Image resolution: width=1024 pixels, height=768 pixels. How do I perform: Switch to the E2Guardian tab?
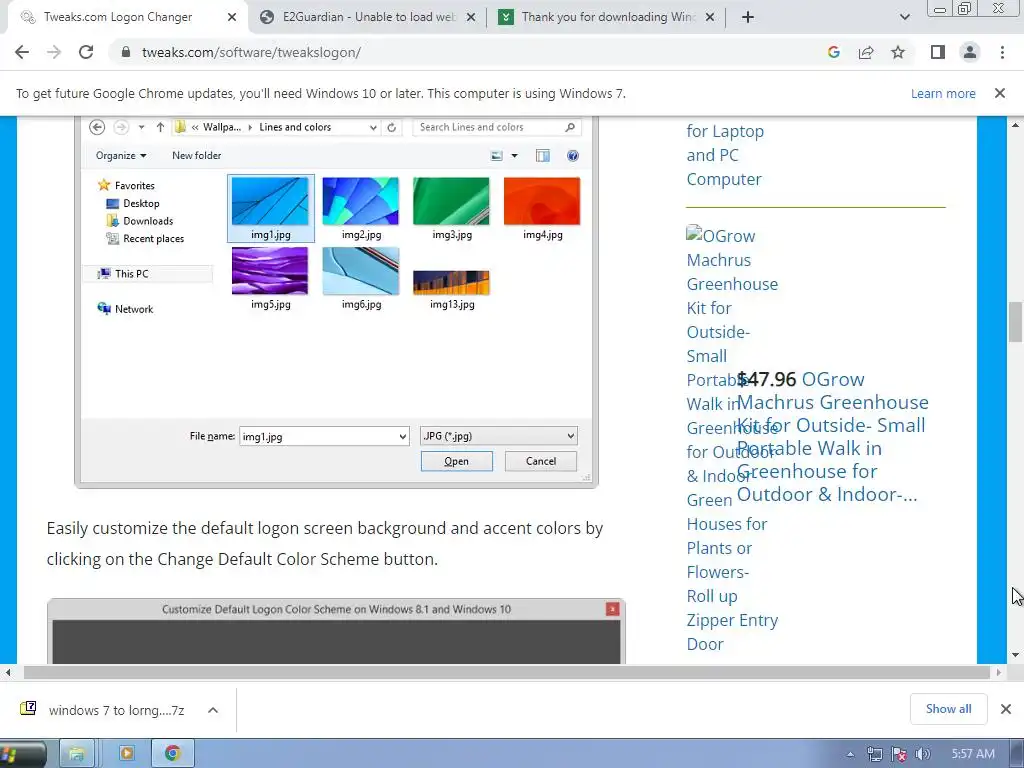pyautogui.click(x=368, y=17)
